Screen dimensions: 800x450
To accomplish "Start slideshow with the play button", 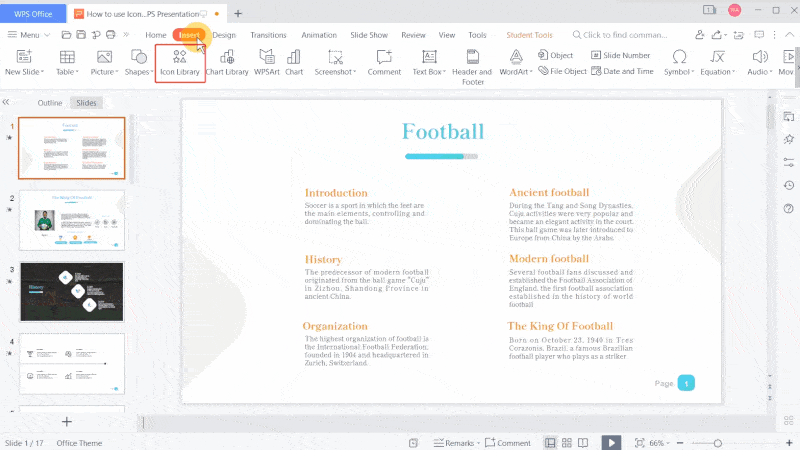I will [x=611, y=442].
